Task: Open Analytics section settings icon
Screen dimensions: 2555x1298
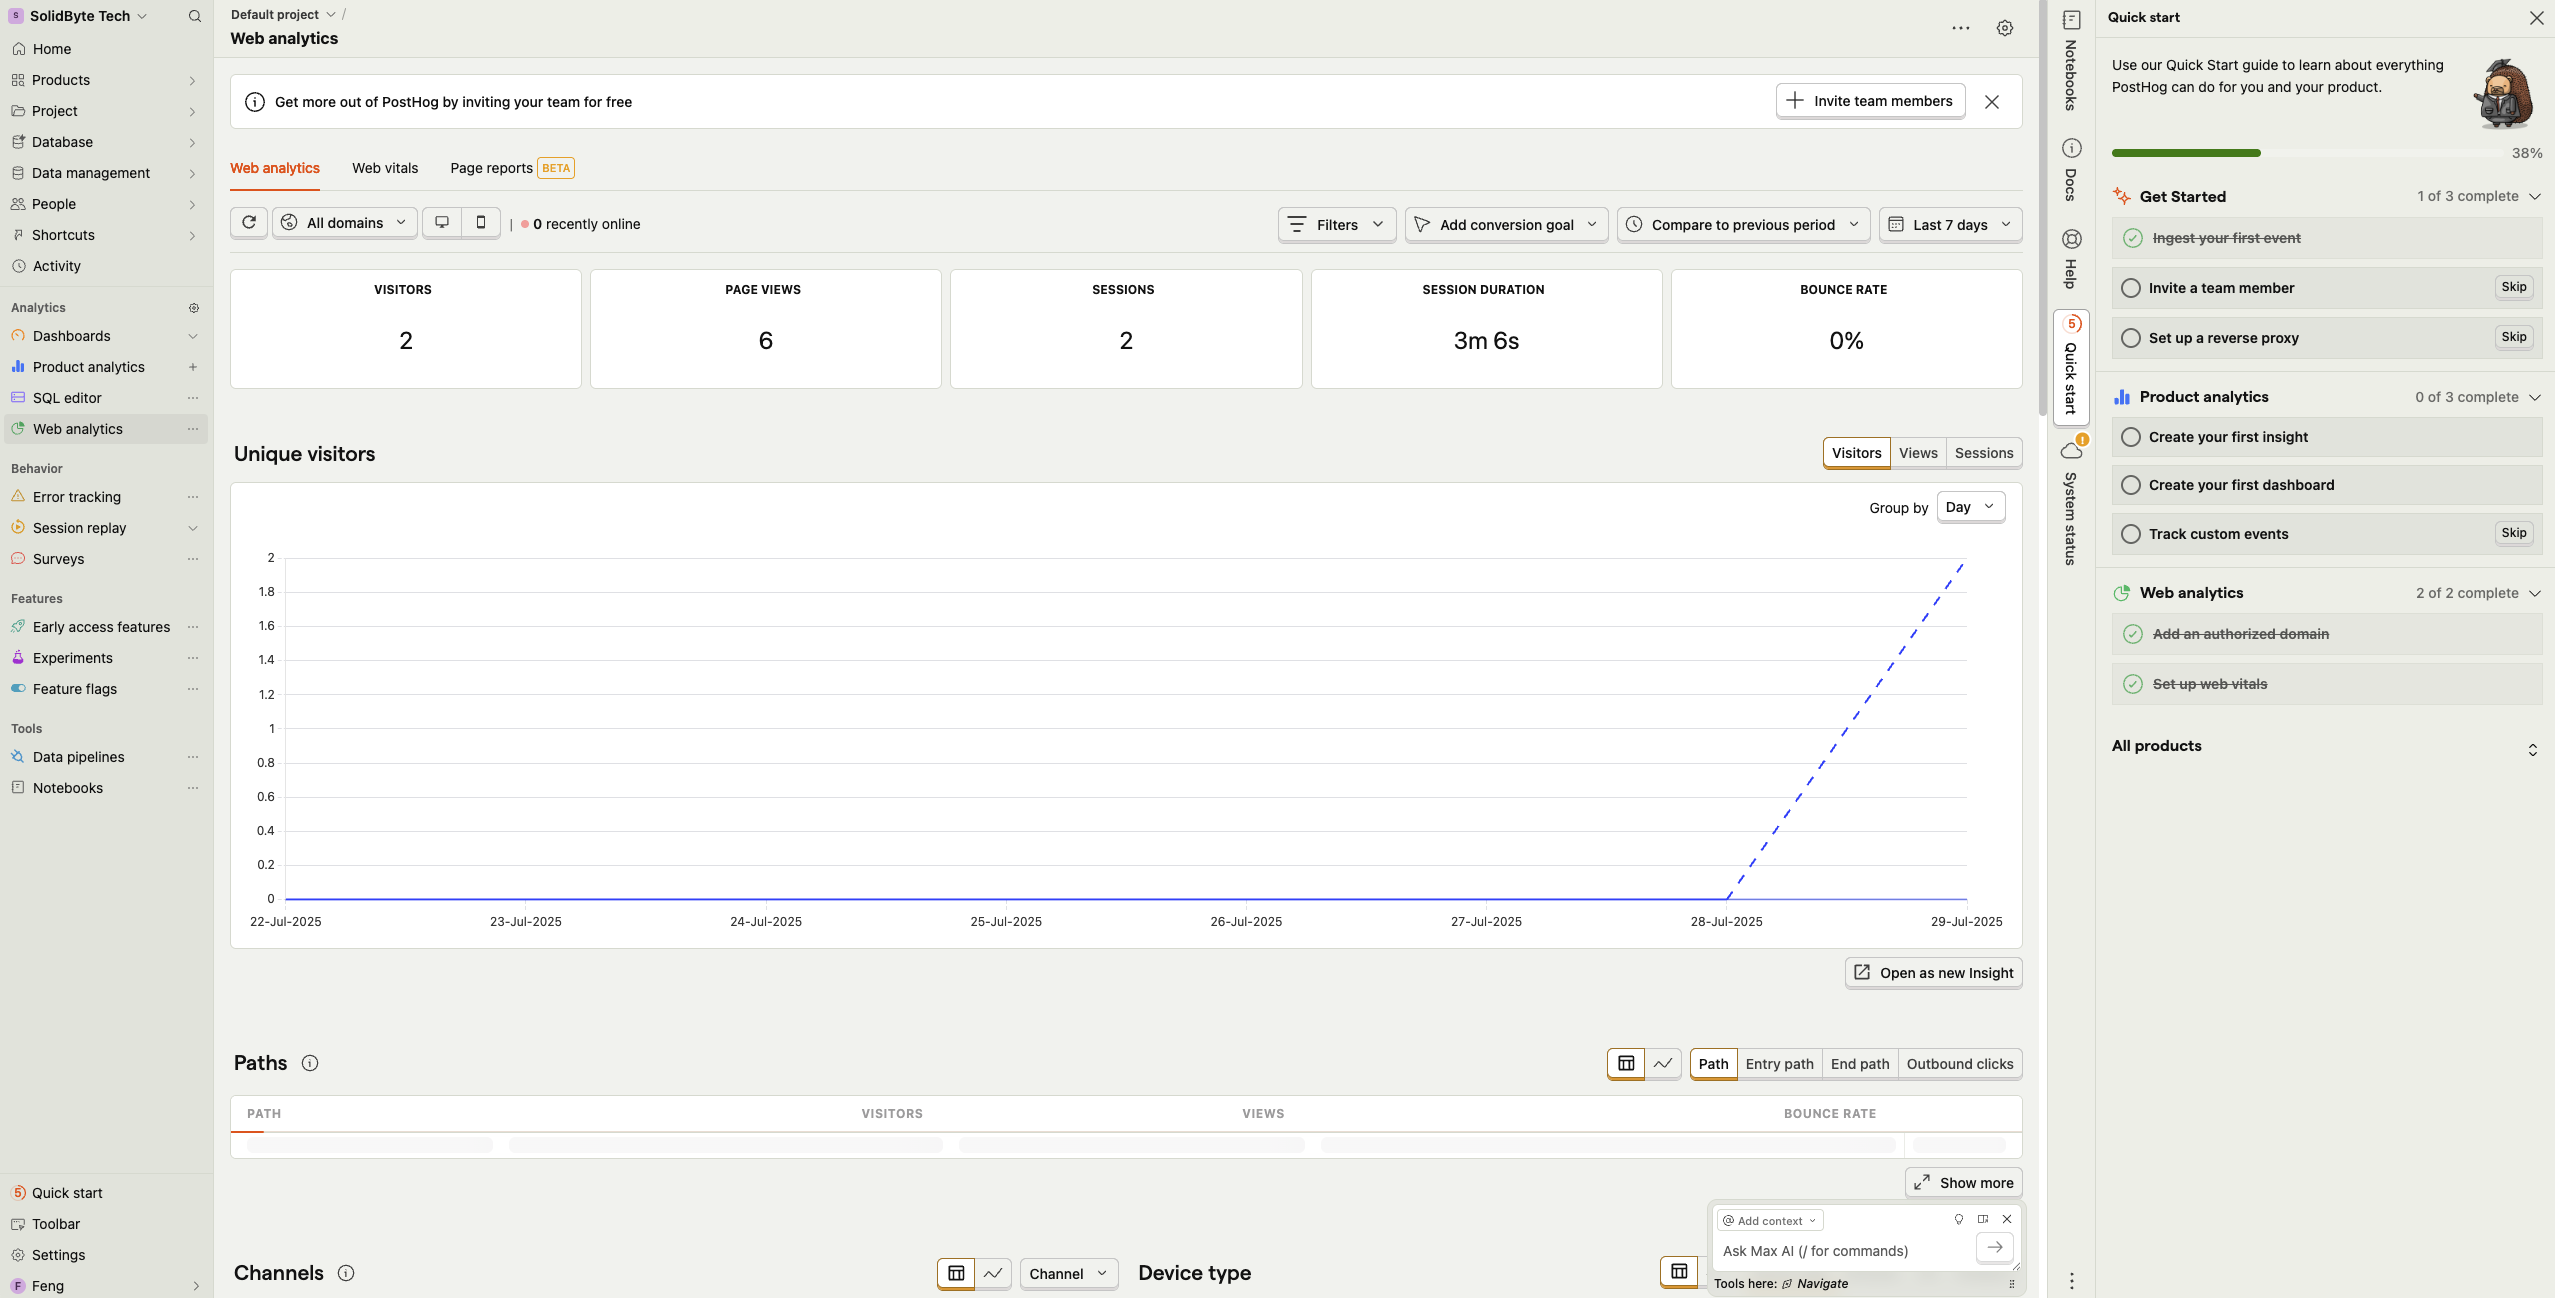Action: pos(194,308)
